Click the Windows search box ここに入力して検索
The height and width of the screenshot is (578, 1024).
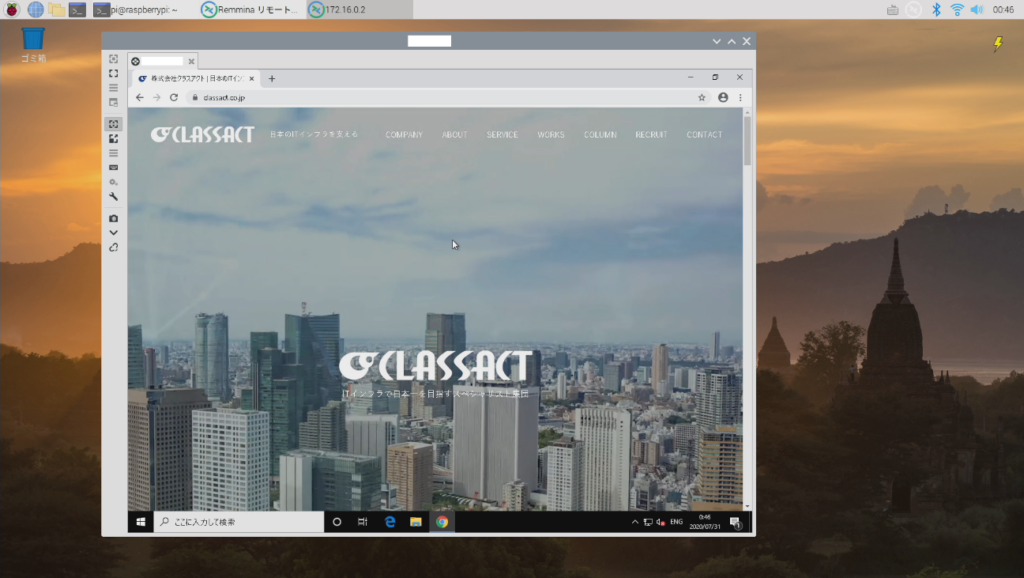pyautogui.click(x=238, y=522)
